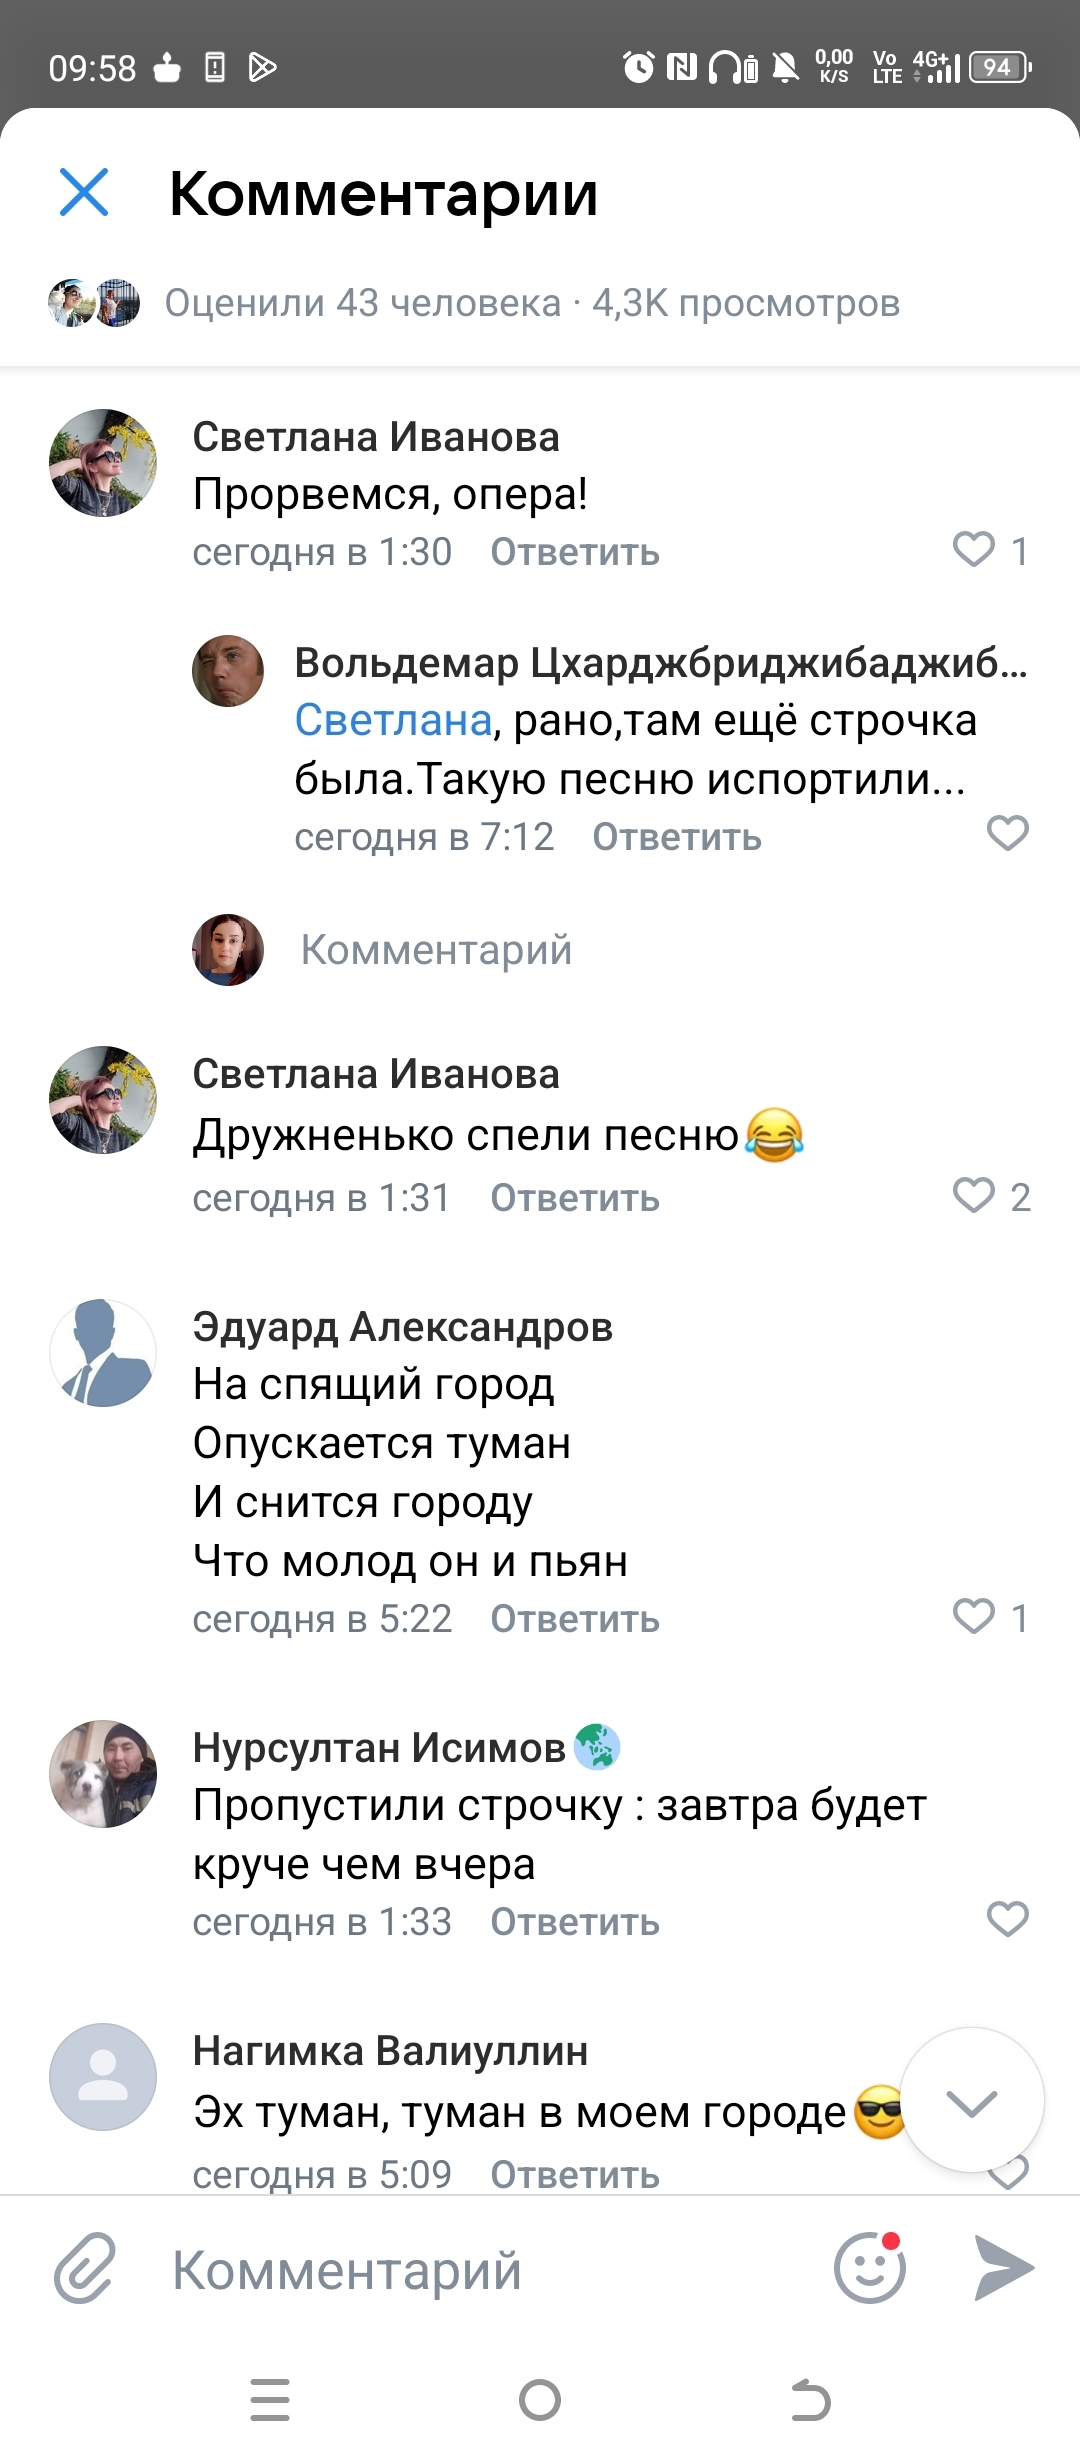
Task: Click Ответить under Вольдемар's reply
Action: coord(676,837)
